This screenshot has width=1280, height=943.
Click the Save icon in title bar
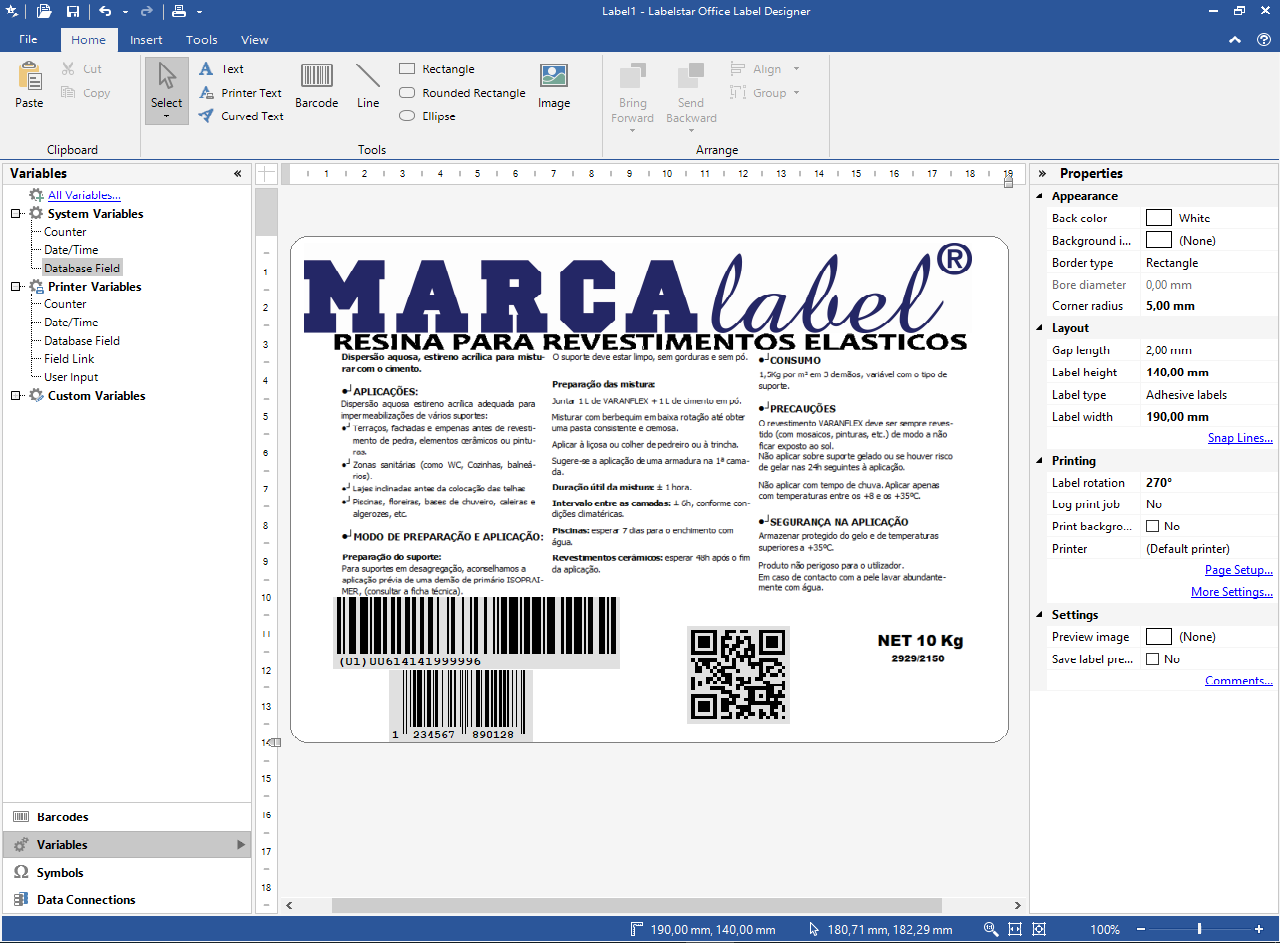point(73,11)
